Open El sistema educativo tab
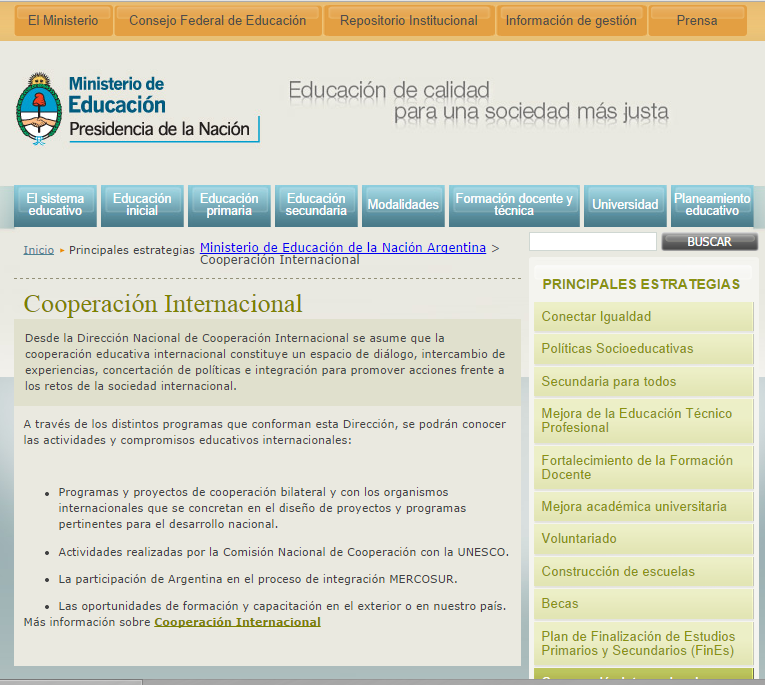Screen dimensions: 765x685 click(55, 205)
